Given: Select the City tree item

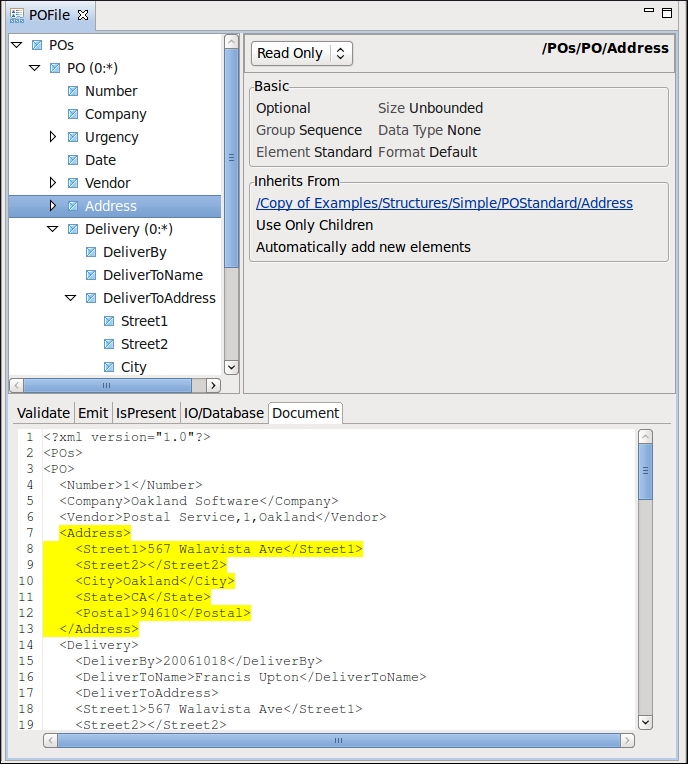Looking at the screenshot, I should pos(134,367).
